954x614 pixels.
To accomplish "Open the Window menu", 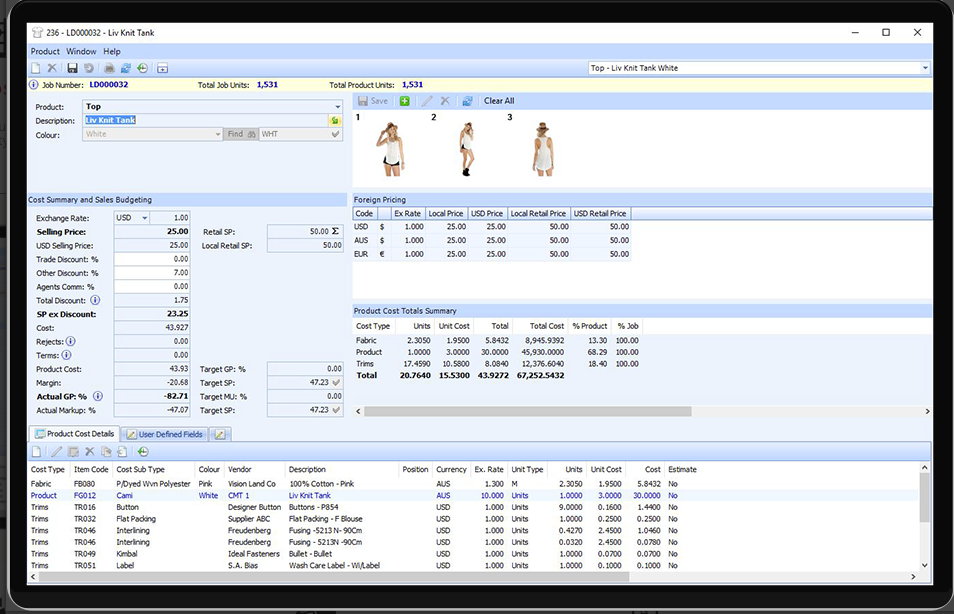I will [x=81, y=51].
